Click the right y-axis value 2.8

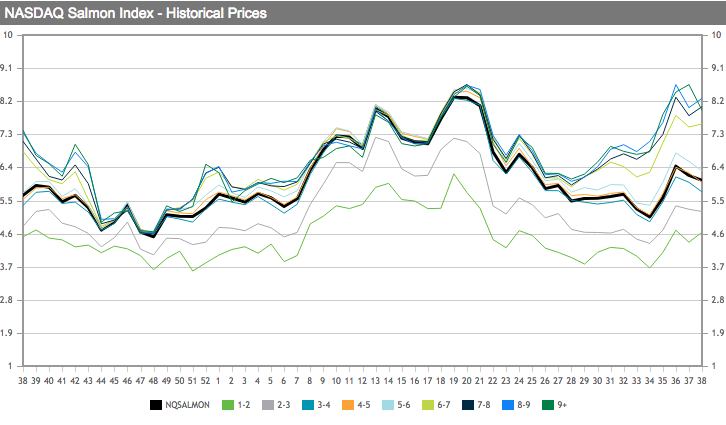point(718,300)
